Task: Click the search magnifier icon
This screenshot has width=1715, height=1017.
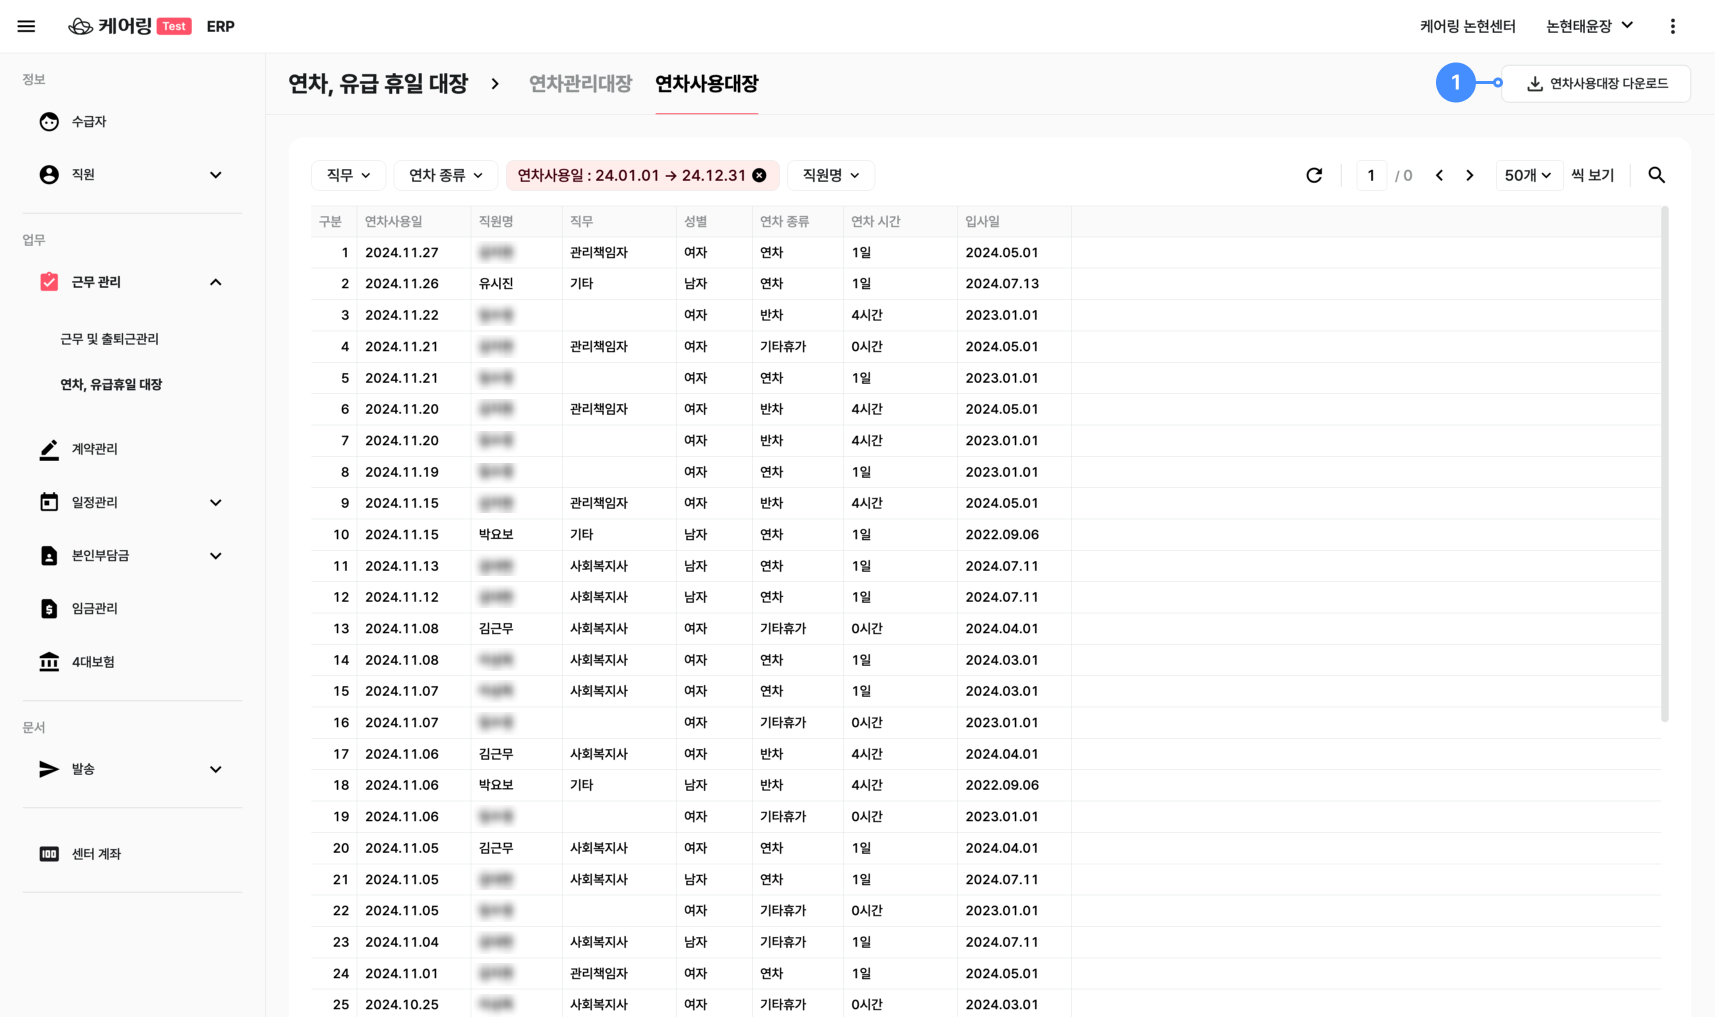Action: tap(1656, 175)
